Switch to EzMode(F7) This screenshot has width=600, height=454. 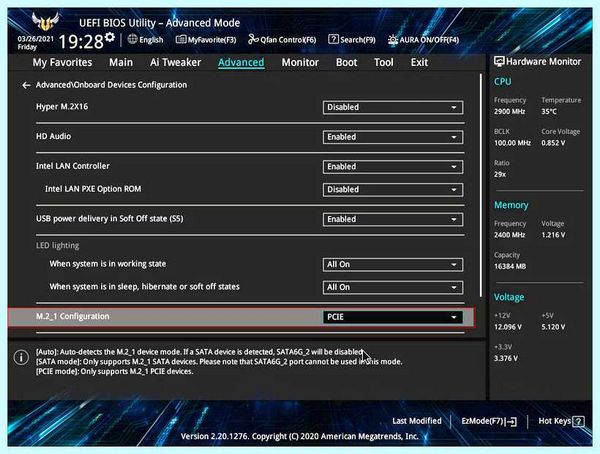click(489, 421)
